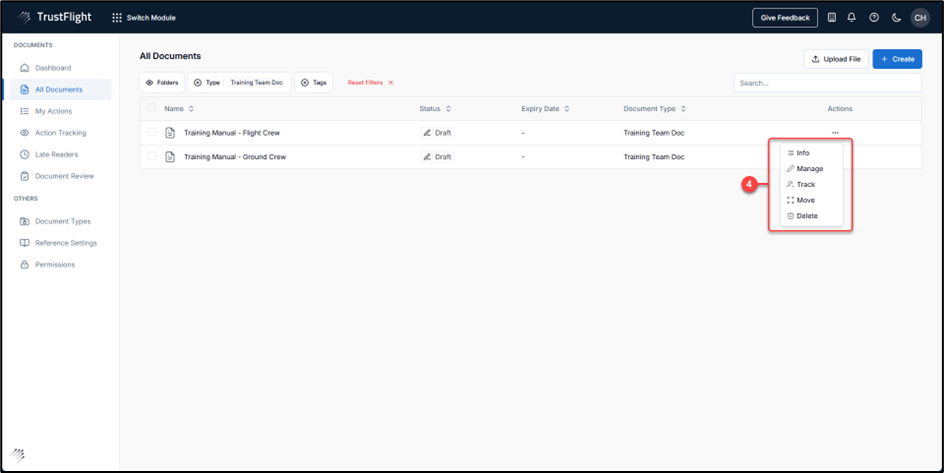
Task: Select all documents header checkbox
Action: (x=152, y=108)
